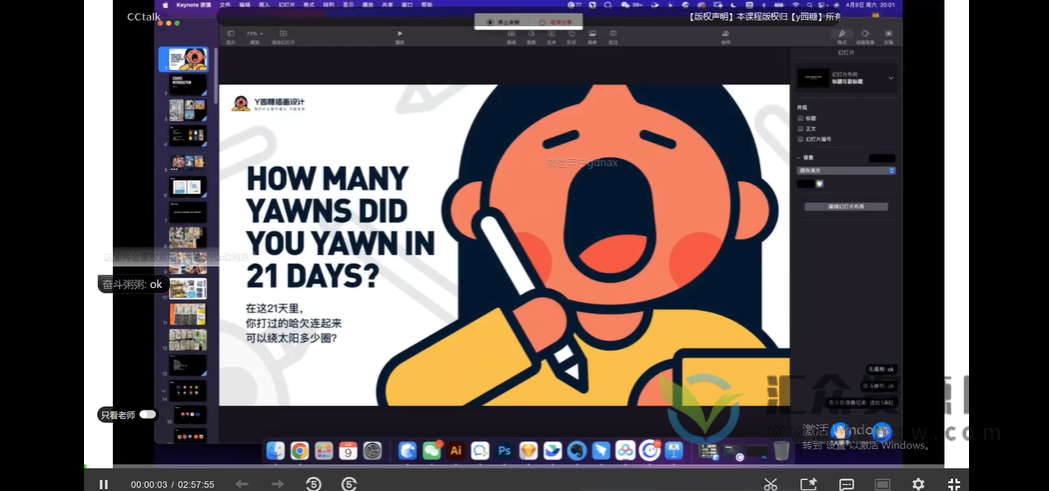This screenshot has height=491, width=1049.
Task: Launch Illustrator from the dock
Action: 456,451
